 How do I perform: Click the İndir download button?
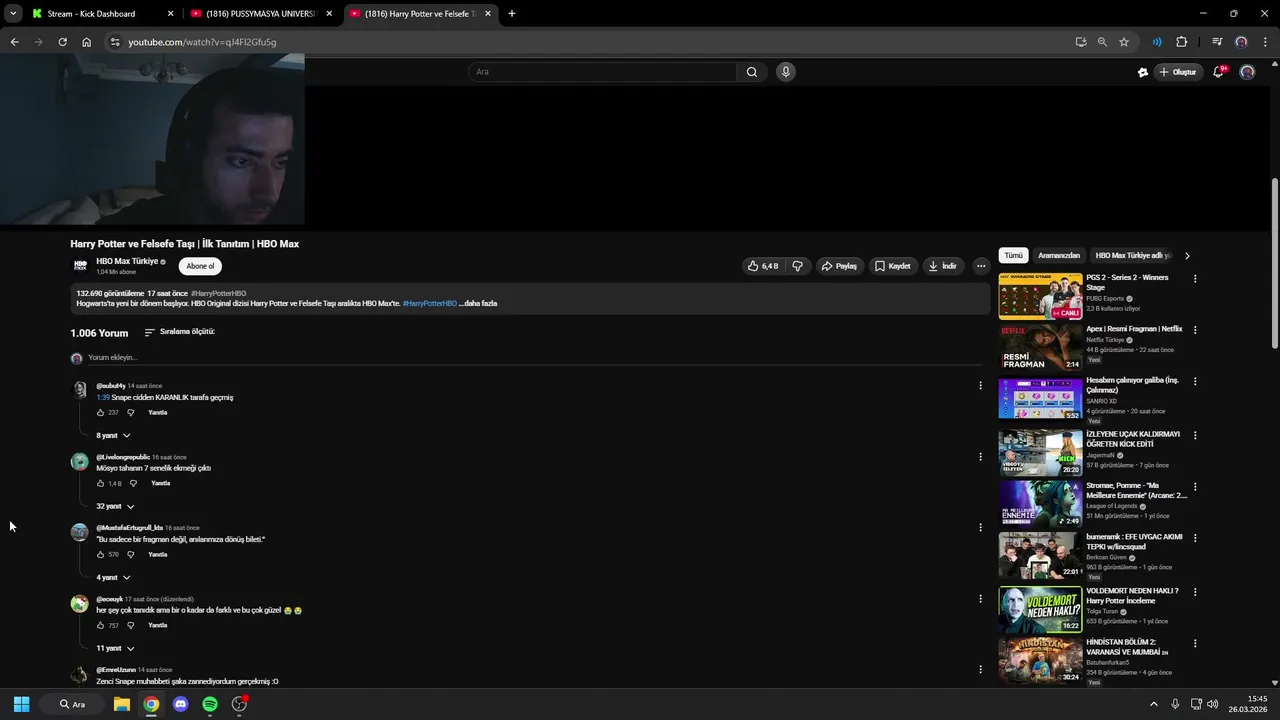pos(943,266)
